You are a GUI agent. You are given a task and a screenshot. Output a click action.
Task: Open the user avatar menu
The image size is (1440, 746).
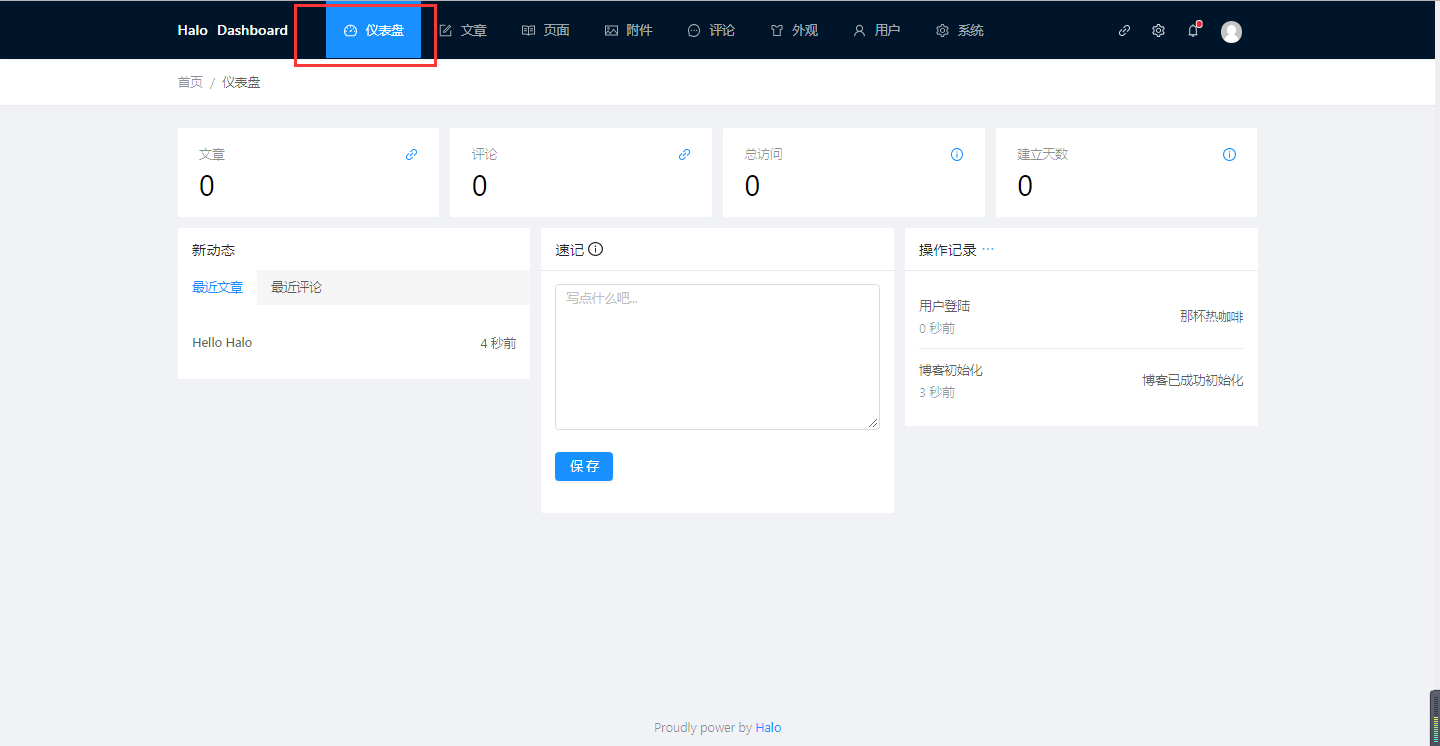coord(1232,32)
